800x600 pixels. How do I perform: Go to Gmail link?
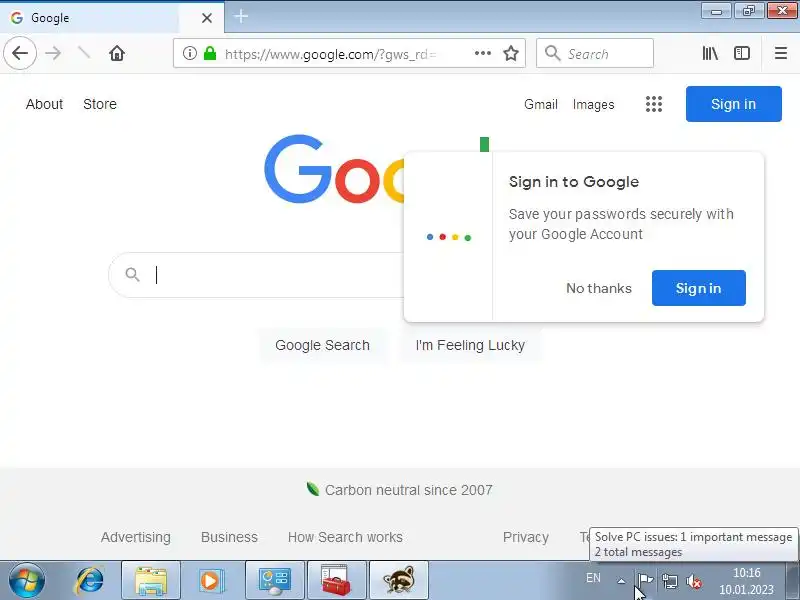tap(540, 105)
